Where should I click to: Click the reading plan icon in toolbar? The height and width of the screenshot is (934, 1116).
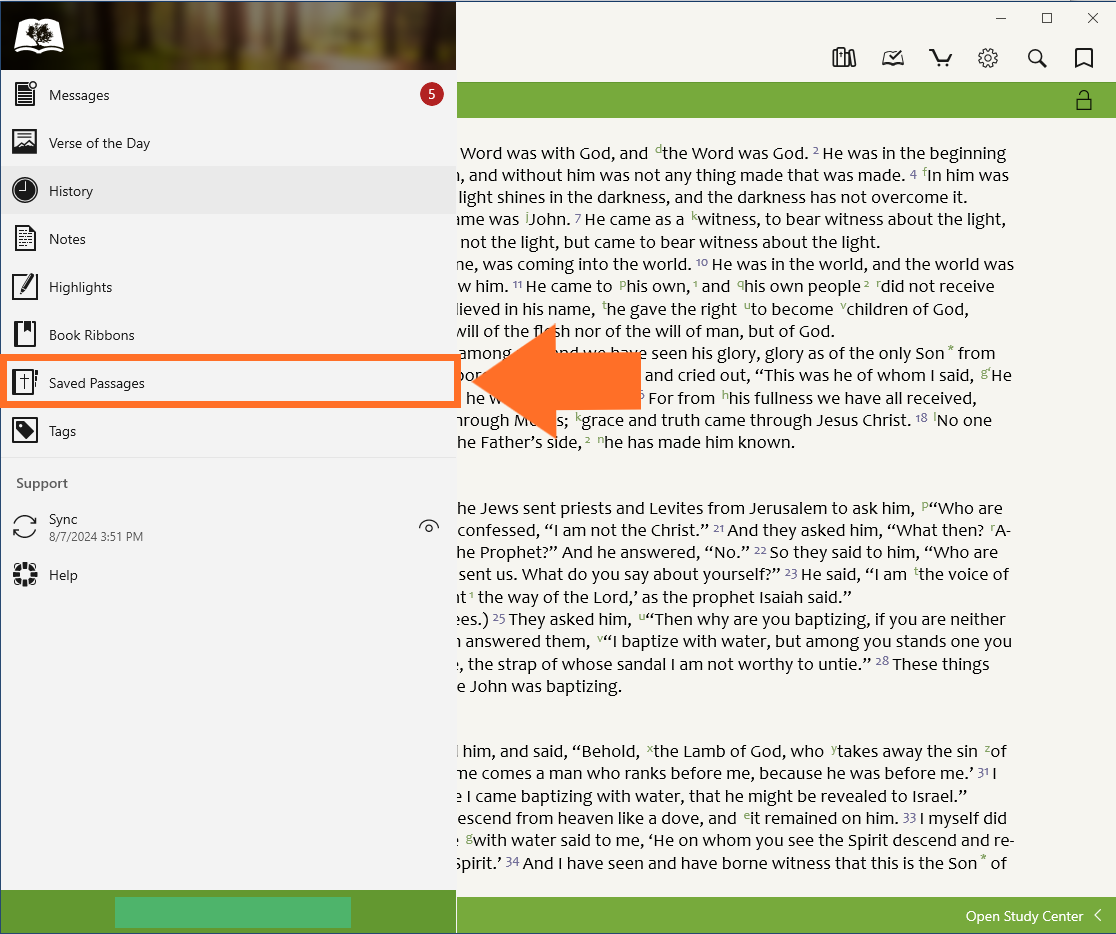[892, 58]
